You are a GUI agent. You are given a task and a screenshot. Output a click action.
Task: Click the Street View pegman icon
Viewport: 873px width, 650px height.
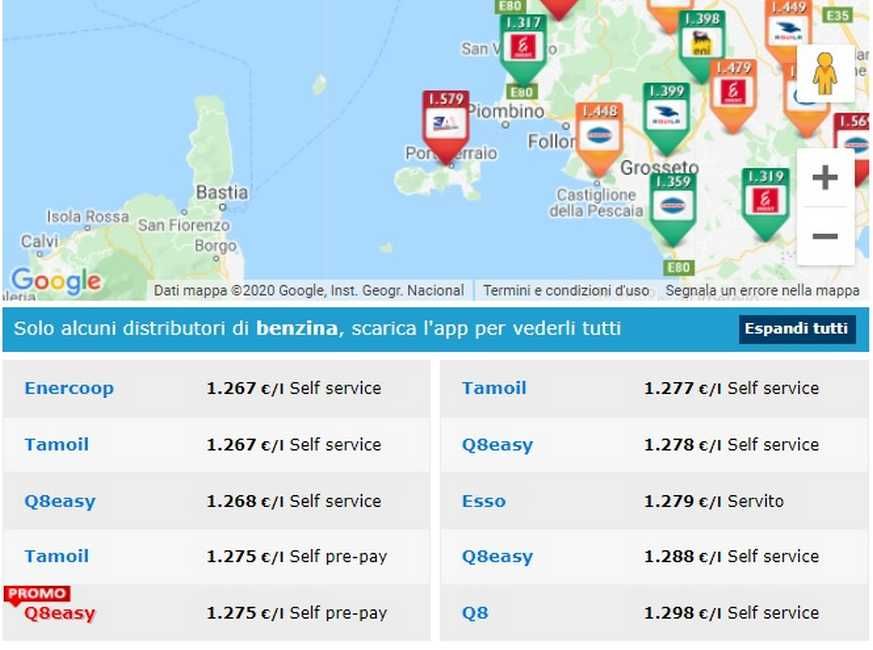tap(825, 74)
